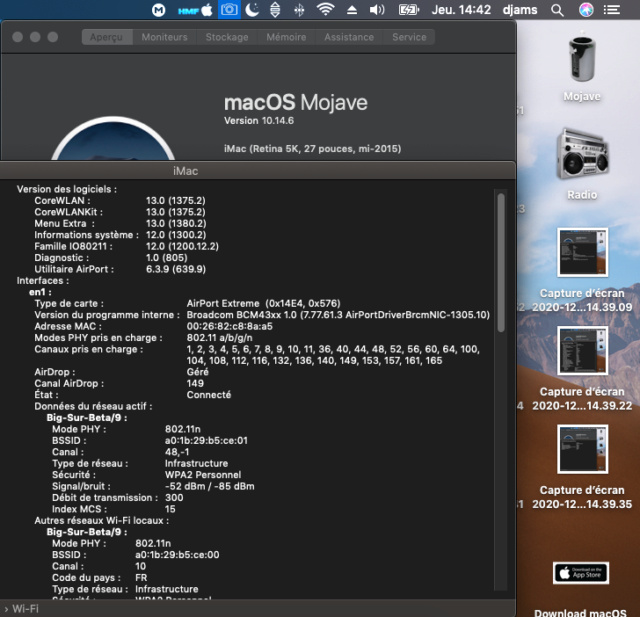The width and height of the screenshot is (640, 617).
Task: Click the HMF Apple menu bar icon
Action: click(x=195, y=10)
